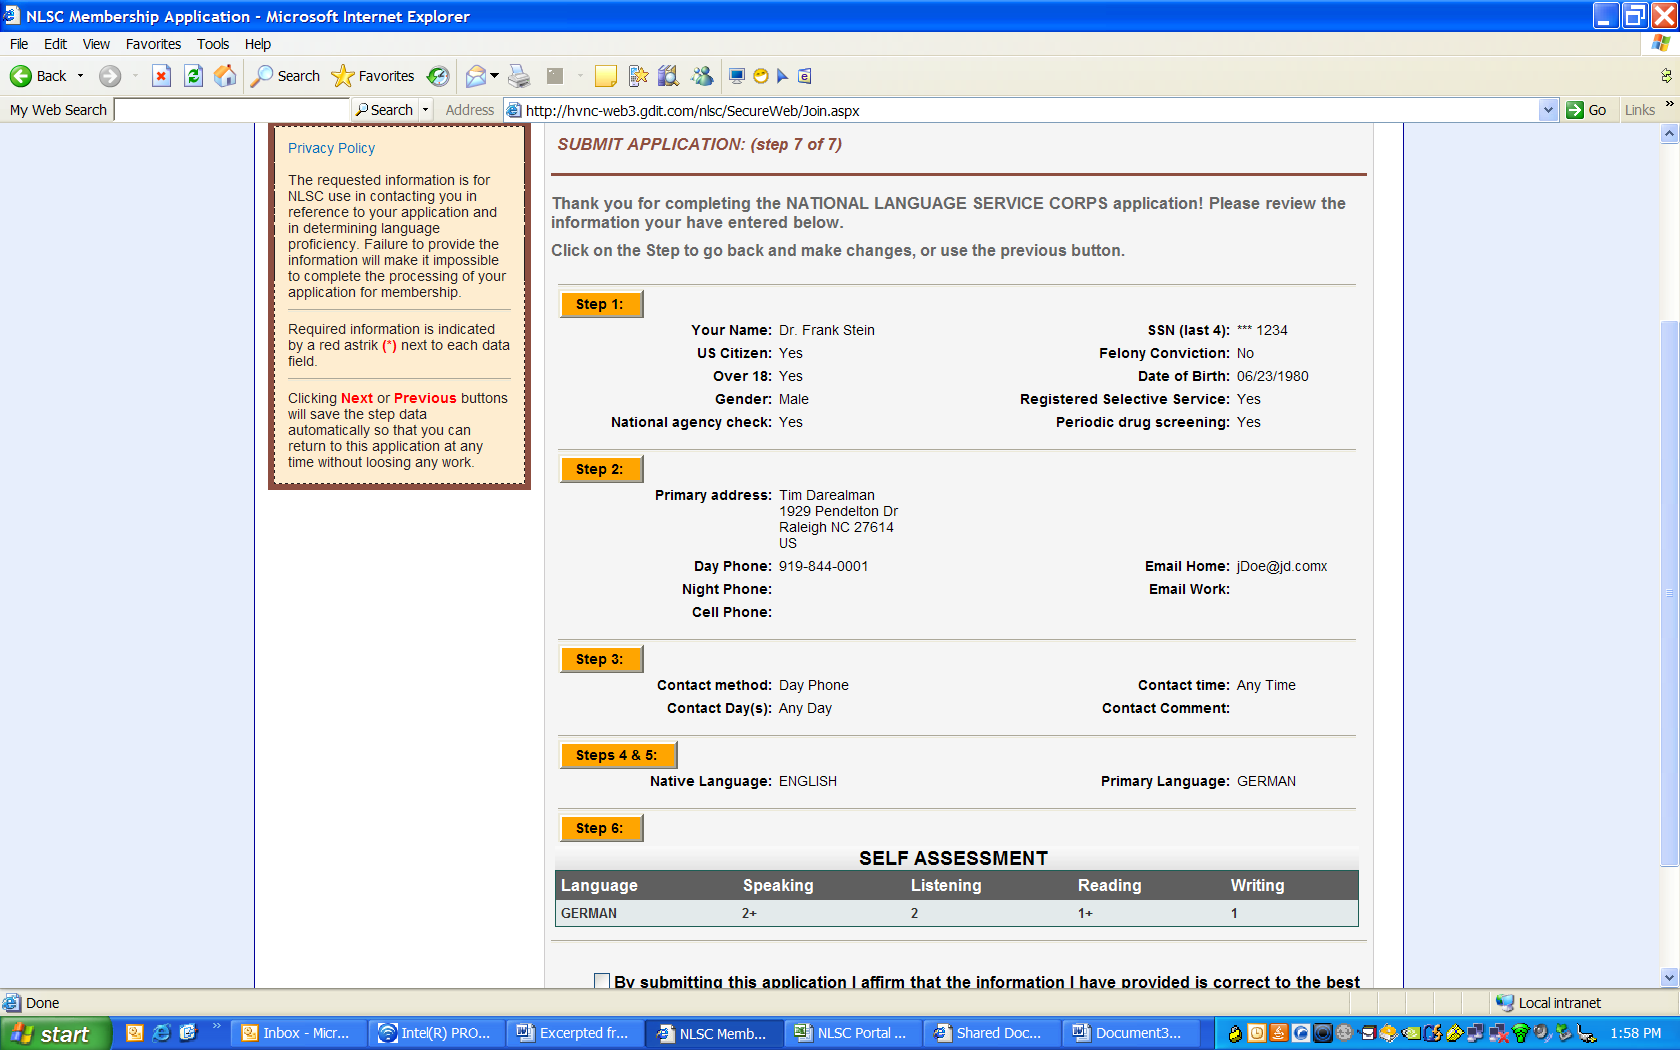Open the address bar dropdown arrow
Viewport: 1680px width, 1050px height.
(x=1548, y=110)
